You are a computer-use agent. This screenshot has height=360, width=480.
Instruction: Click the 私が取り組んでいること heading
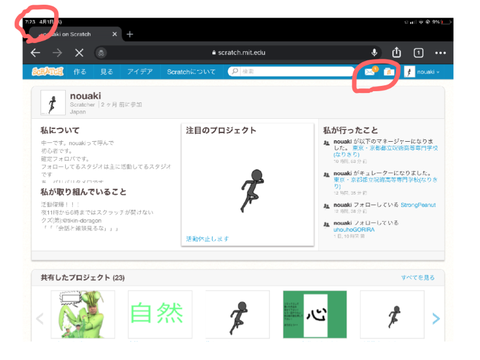point(83,192)
